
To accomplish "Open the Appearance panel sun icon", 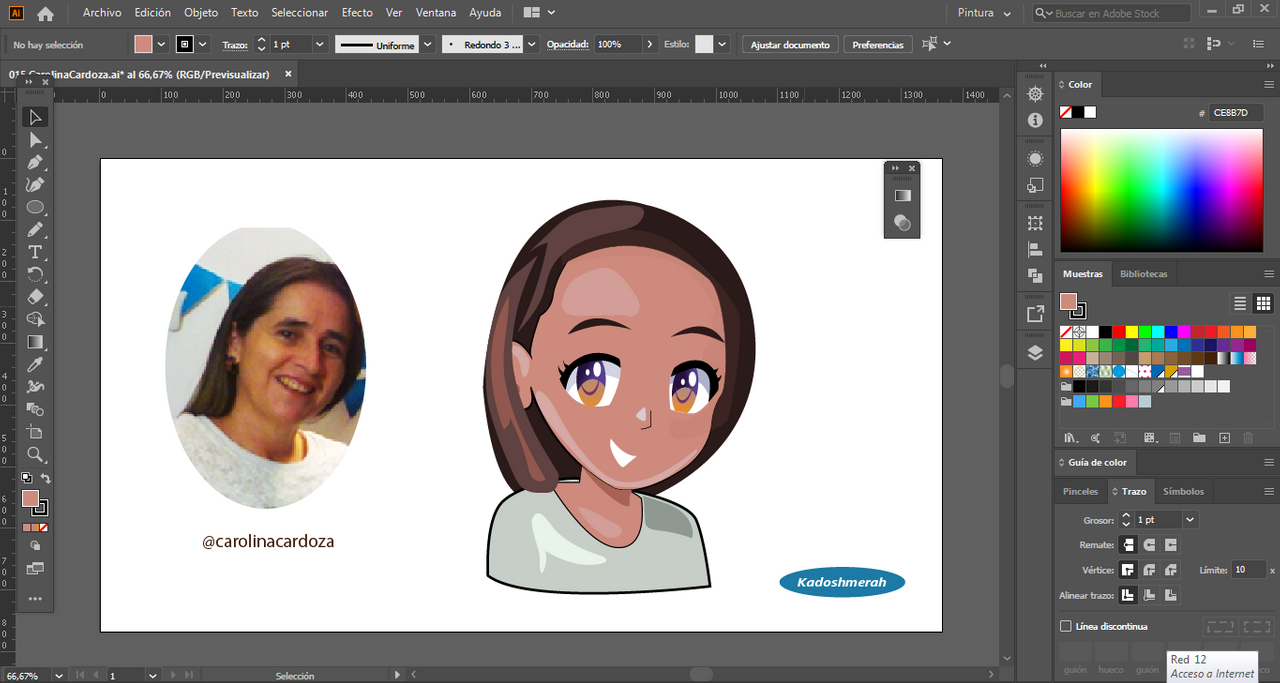I will pyautogui.click(x=1035, y=159).
